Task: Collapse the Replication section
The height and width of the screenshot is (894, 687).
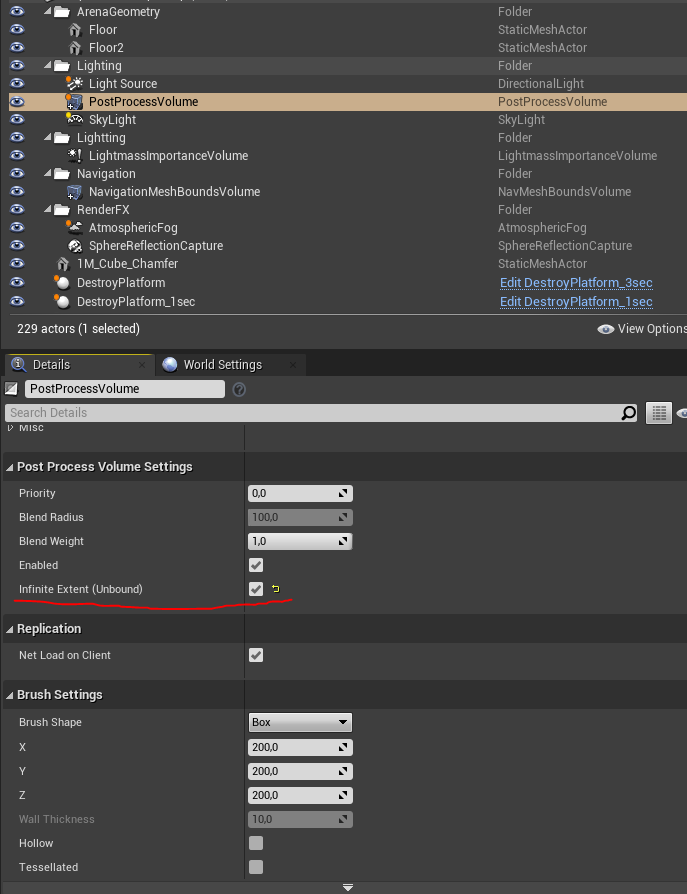Action: click(10, 629)
